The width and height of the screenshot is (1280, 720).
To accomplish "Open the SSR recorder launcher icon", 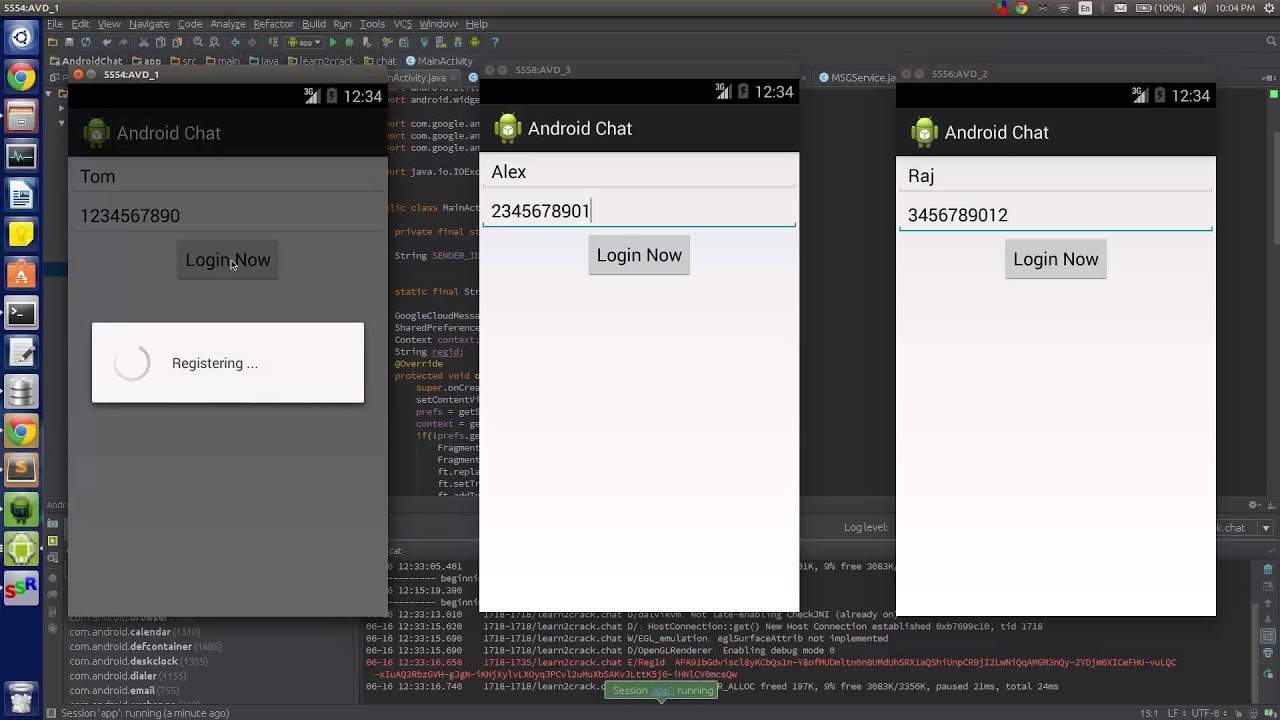I will [21, 589].
